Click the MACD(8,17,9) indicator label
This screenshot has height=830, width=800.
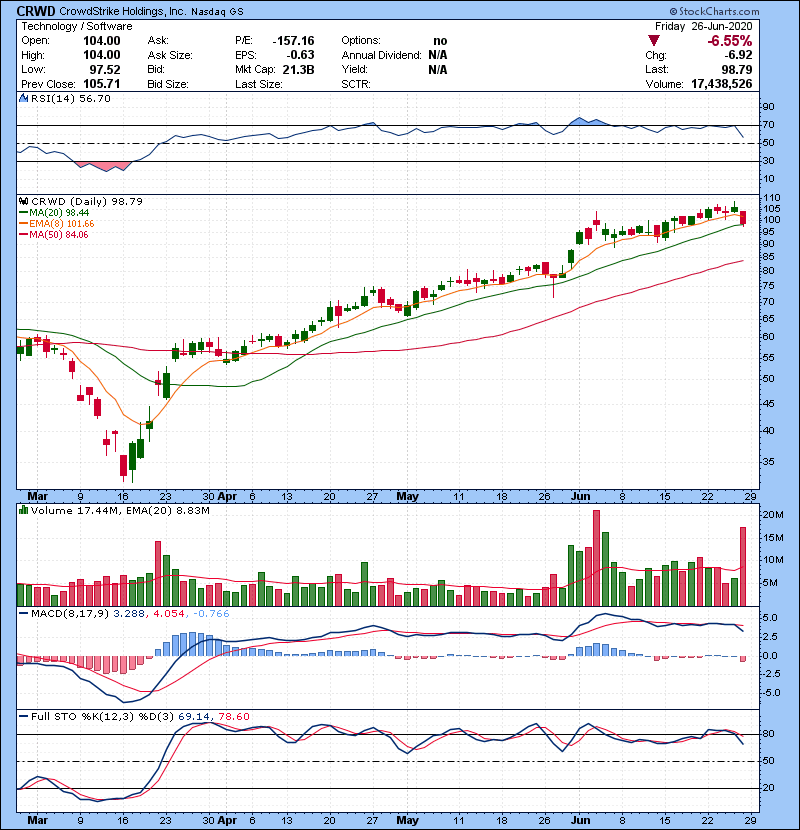point(70,614)
